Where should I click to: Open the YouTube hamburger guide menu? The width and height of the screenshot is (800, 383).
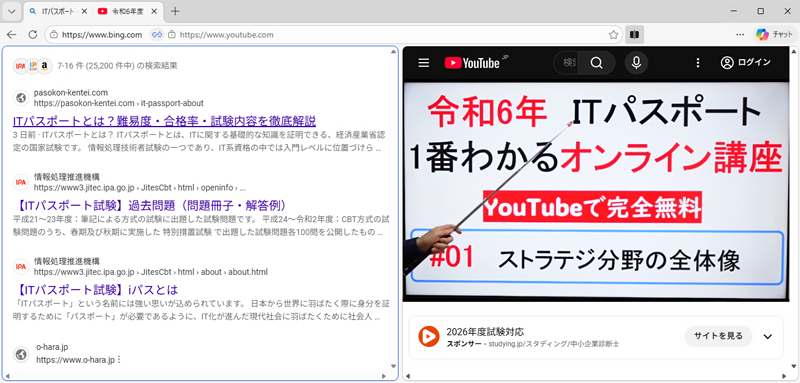(x=423, y=63)
